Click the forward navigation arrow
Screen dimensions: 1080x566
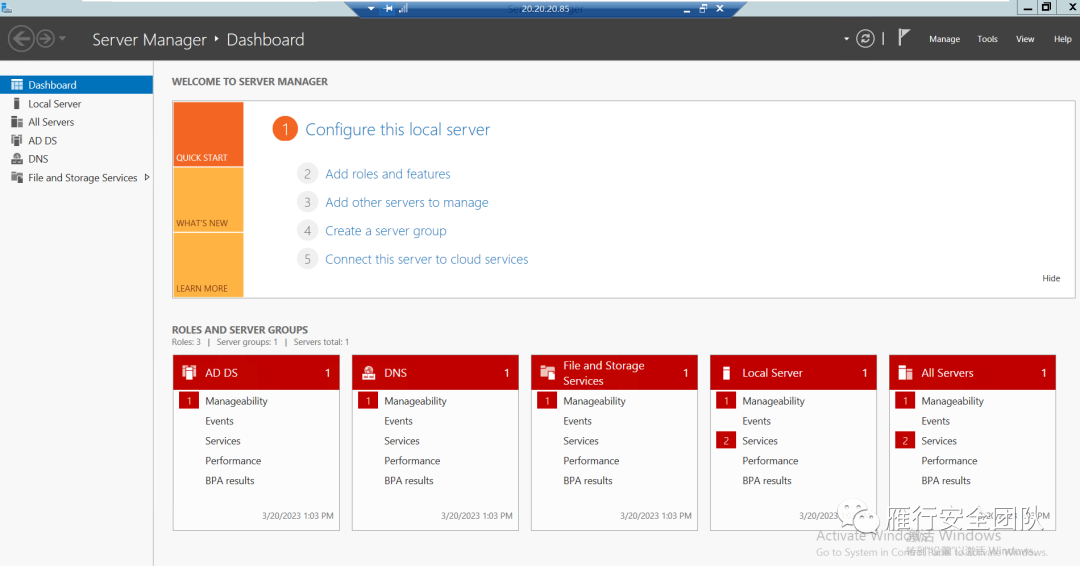coord(45,39)
